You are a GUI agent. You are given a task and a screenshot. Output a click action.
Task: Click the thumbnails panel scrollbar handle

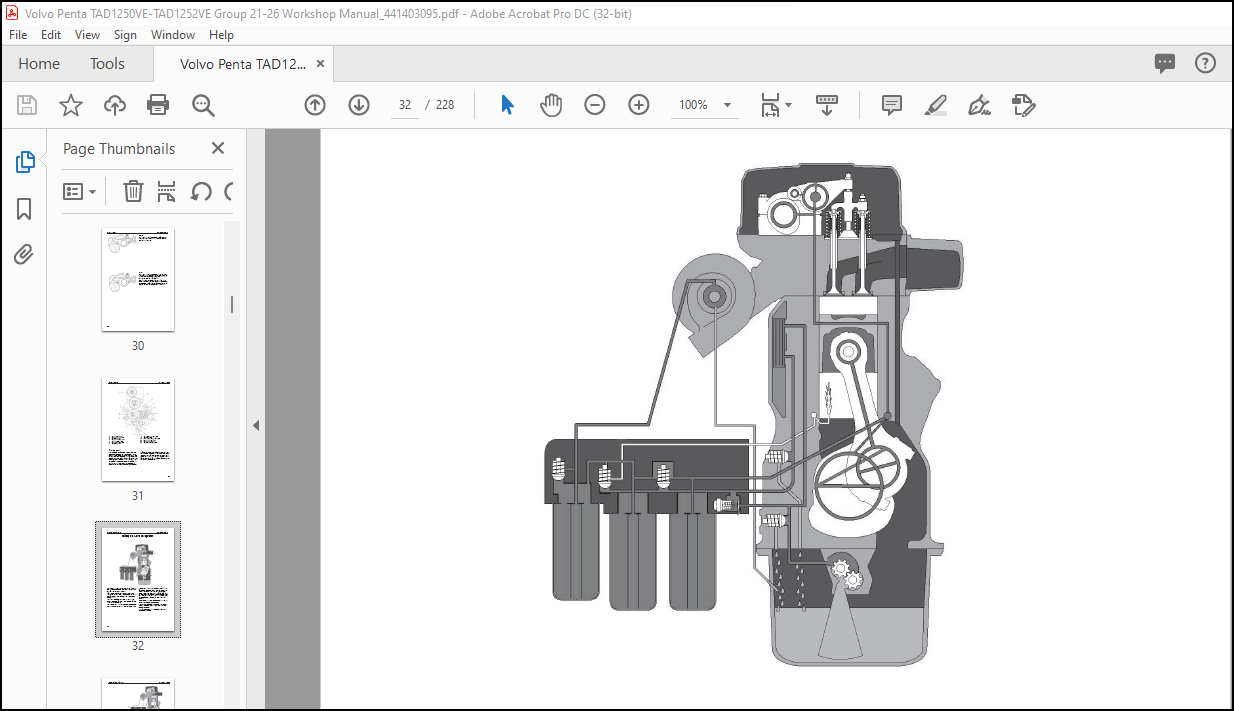click(232, 305)
